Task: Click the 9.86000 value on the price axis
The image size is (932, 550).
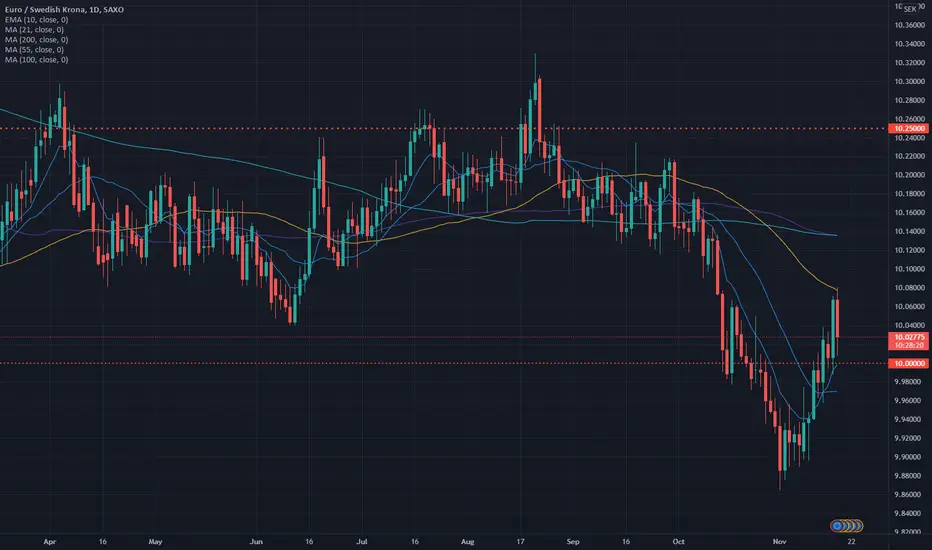Action: [909, 495]
